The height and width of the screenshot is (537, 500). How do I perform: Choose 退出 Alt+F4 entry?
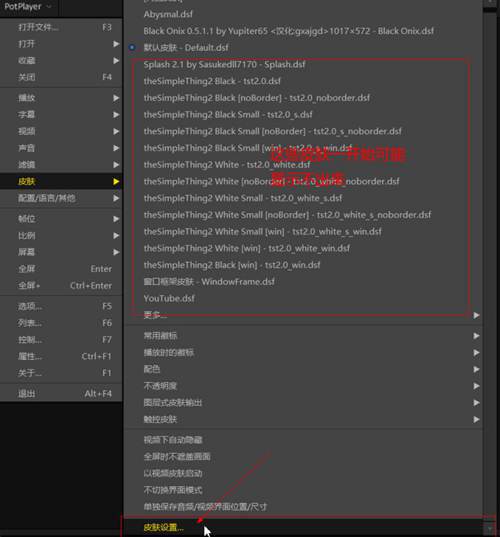[61, 394]
